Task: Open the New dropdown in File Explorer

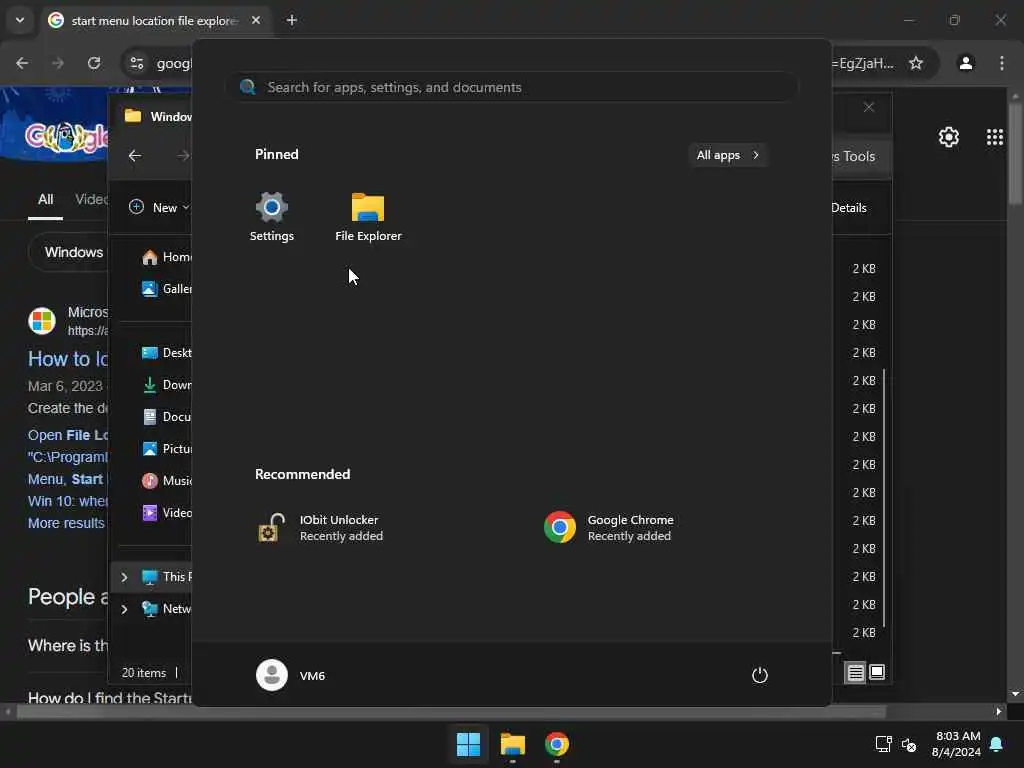Action: (159, 208)
